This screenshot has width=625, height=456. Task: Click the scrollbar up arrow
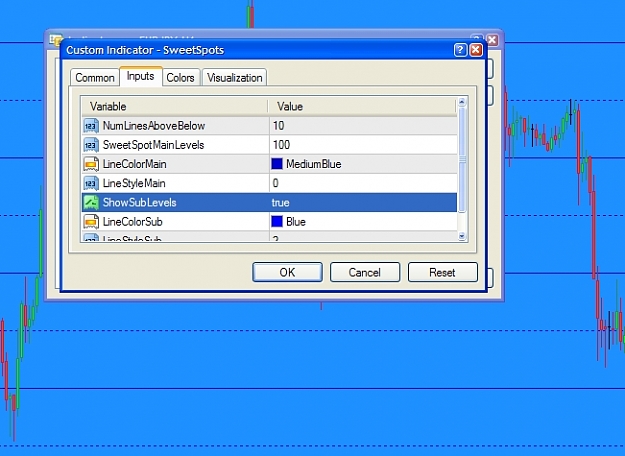pos(462,102)
